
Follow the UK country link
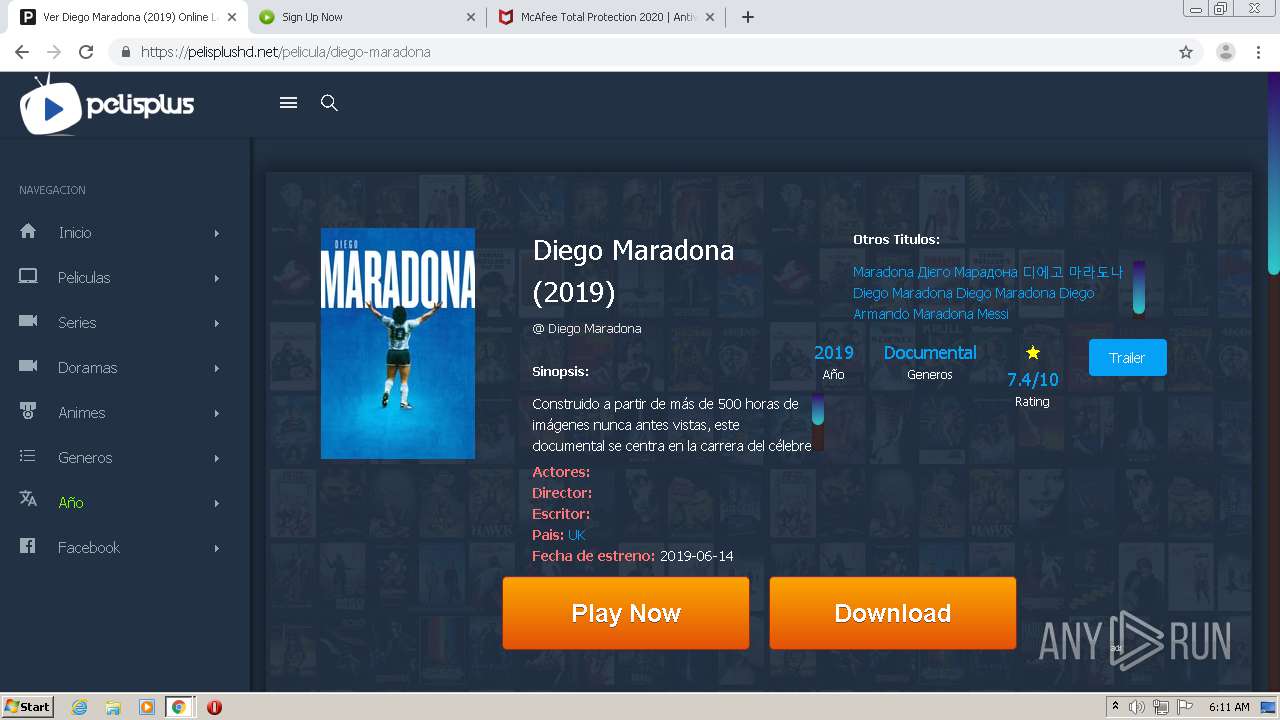coord(577,535)
